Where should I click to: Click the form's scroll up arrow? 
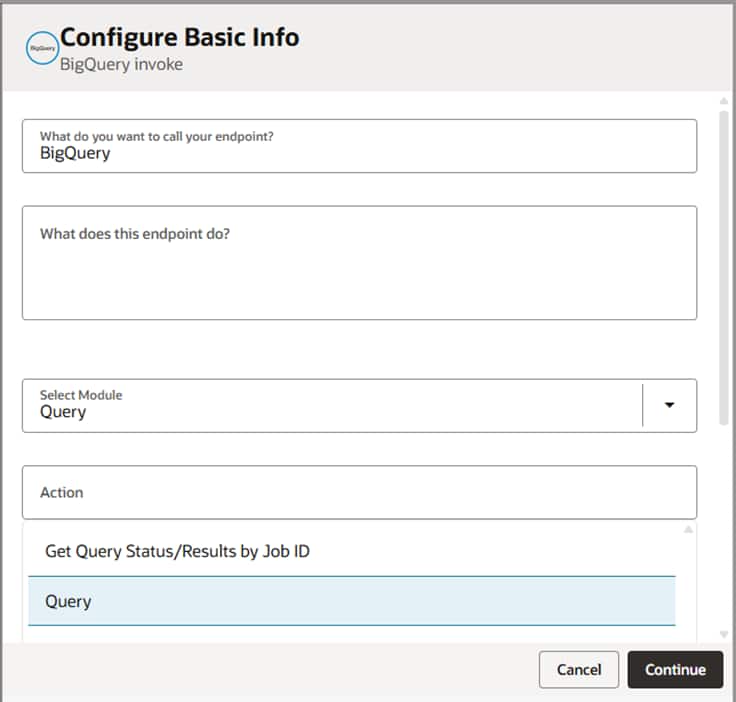(723, 101)
